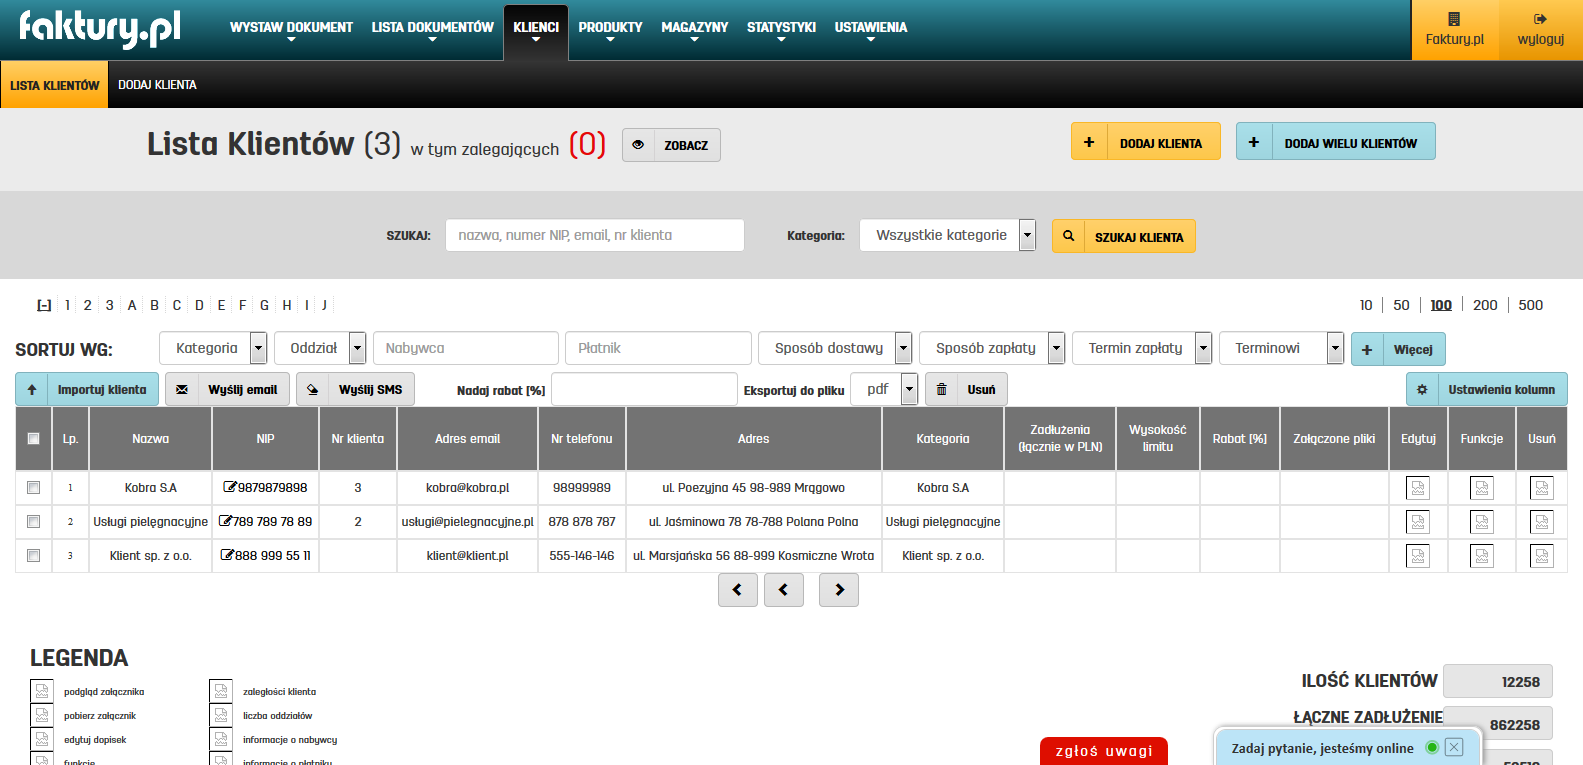
Task: Close the online chat popup
Action: click(x=1454, y=747)
